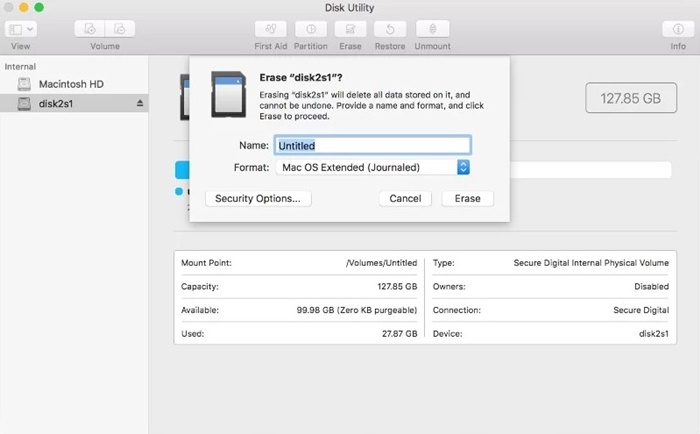Image resolution: width=700 pixels, height=434 pixels.
Task: Confirm with the Erase button
Action: click(x=467, y=199)
